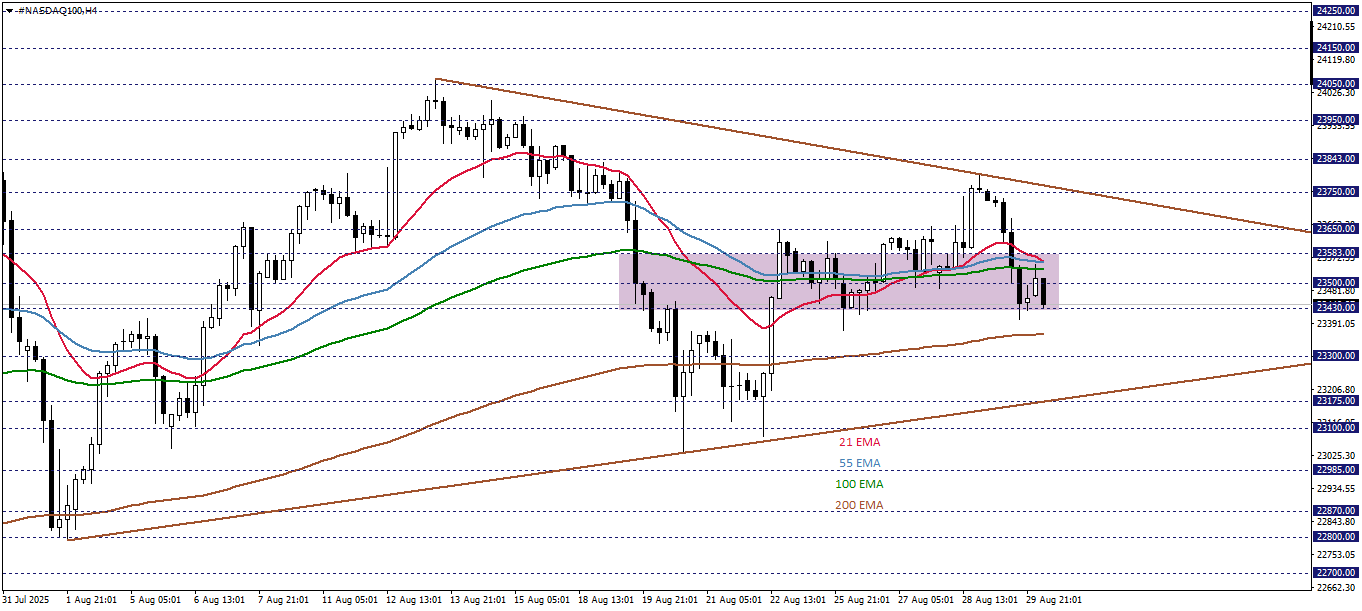This screenshot has width=1362, height=611.
Task: Click the 12 Aug 13:01 time label
Action: click(414, 600)
